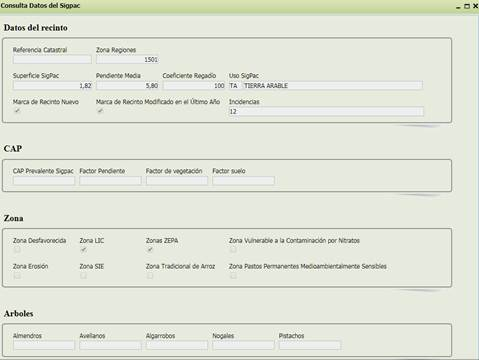
Task: Click the Almendros field
Action: tap(44, 345)
